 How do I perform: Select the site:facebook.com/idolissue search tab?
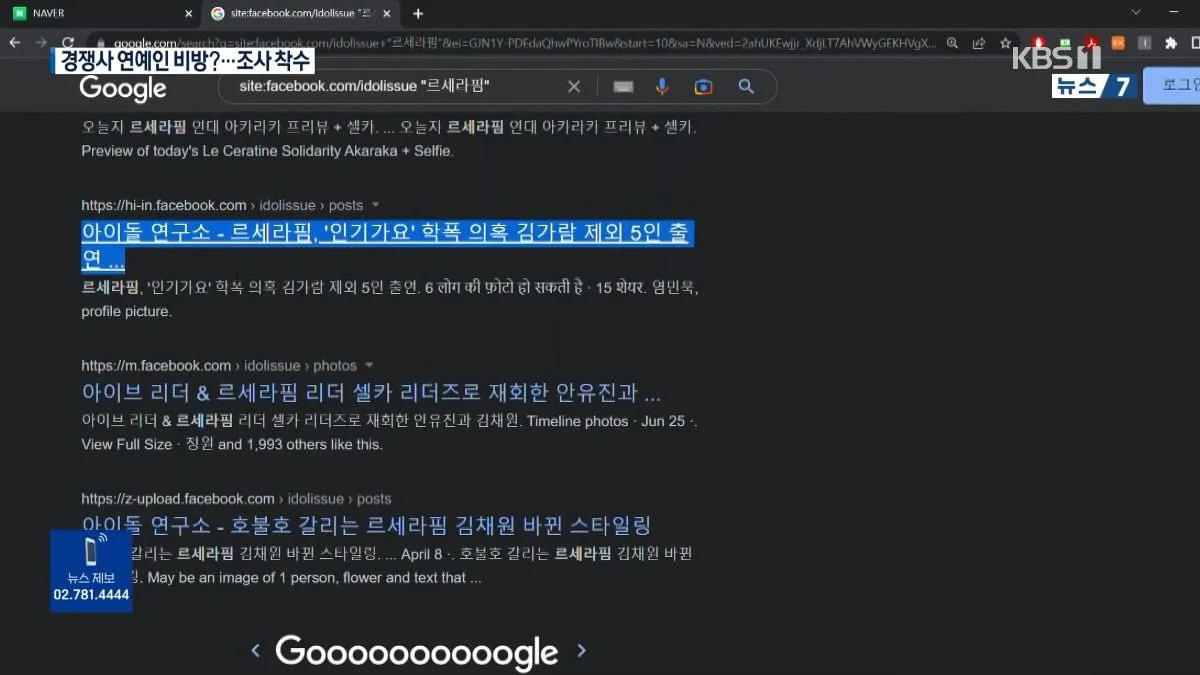coord(300,14)
